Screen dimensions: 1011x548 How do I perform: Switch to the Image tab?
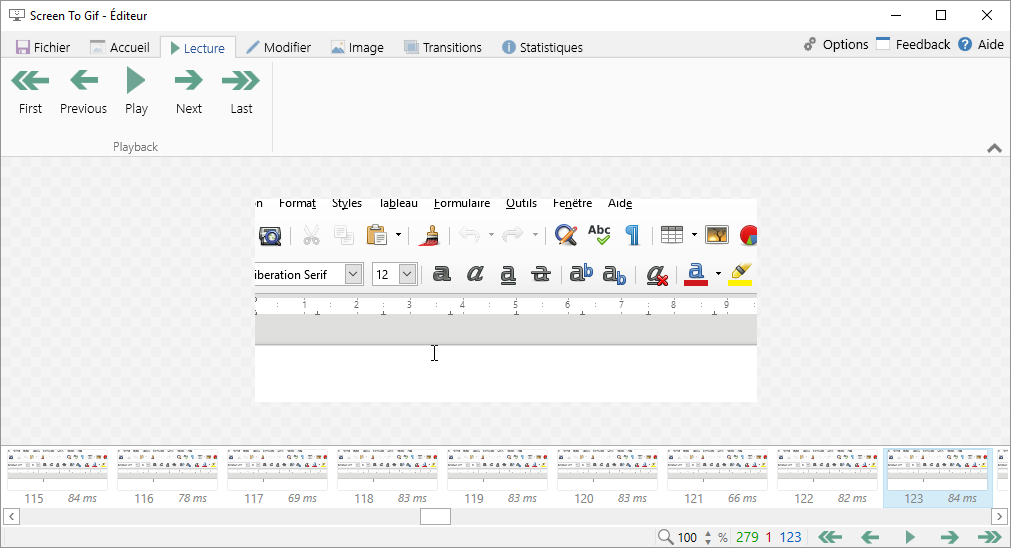click(357, 47)
